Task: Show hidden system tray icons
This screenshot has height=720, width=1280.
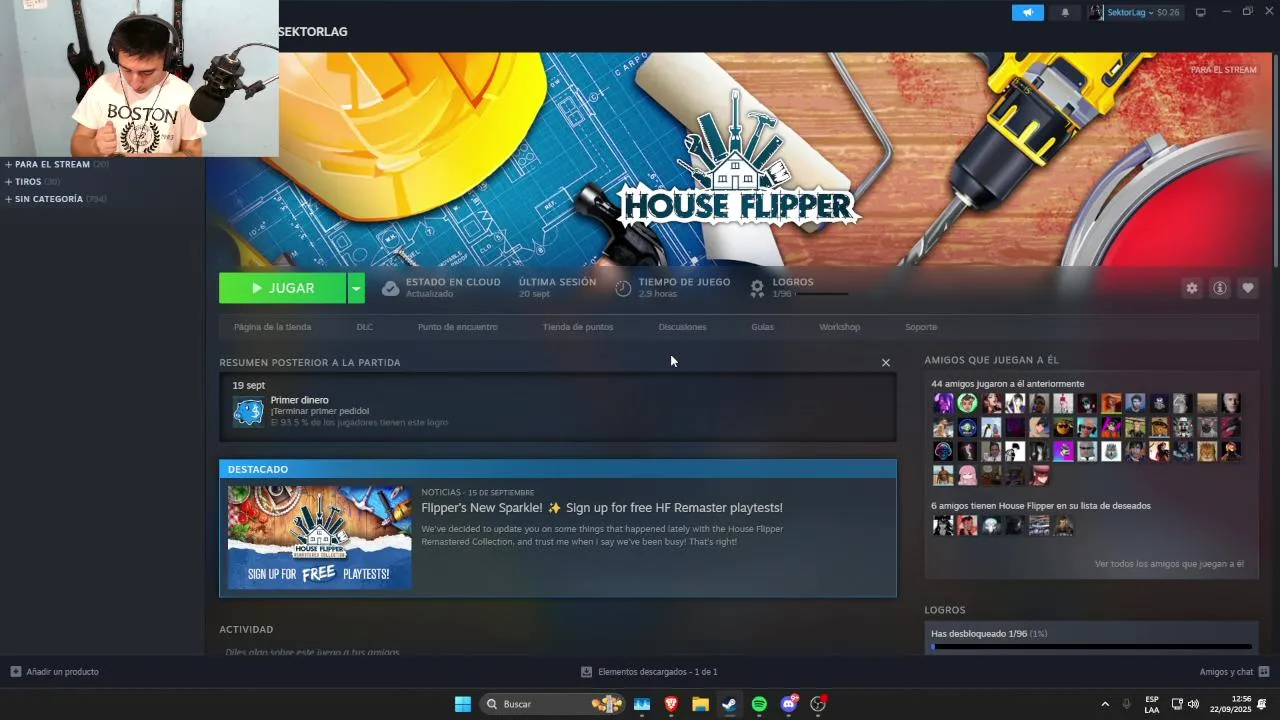Action: pos(1105,704)
